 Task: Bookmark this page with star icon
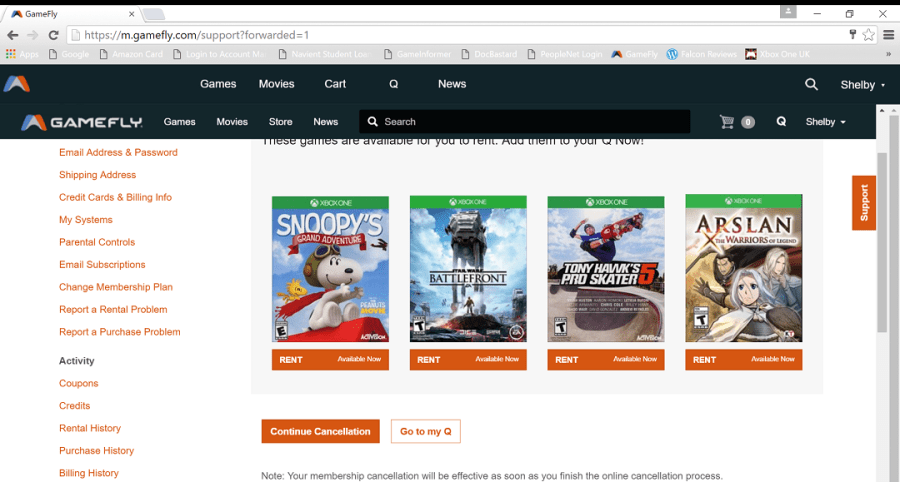[x=868, y=35]
